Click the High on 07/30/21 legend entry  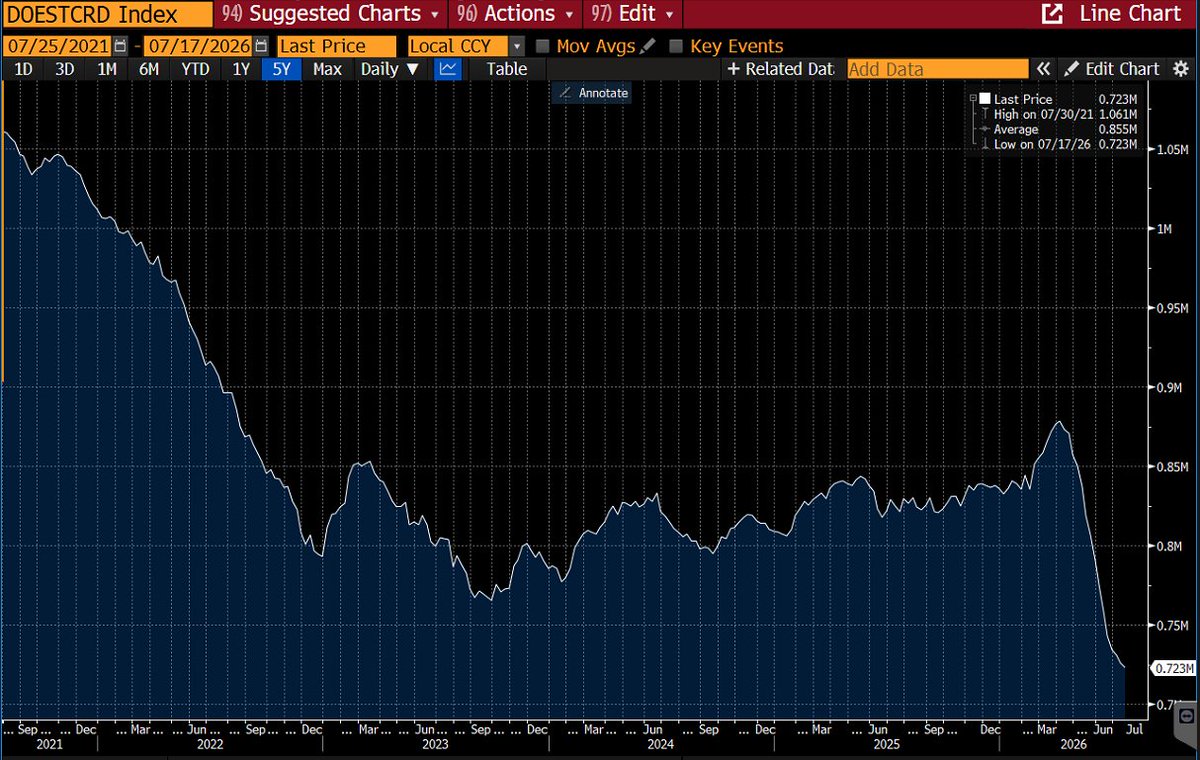click(1059, 114)
